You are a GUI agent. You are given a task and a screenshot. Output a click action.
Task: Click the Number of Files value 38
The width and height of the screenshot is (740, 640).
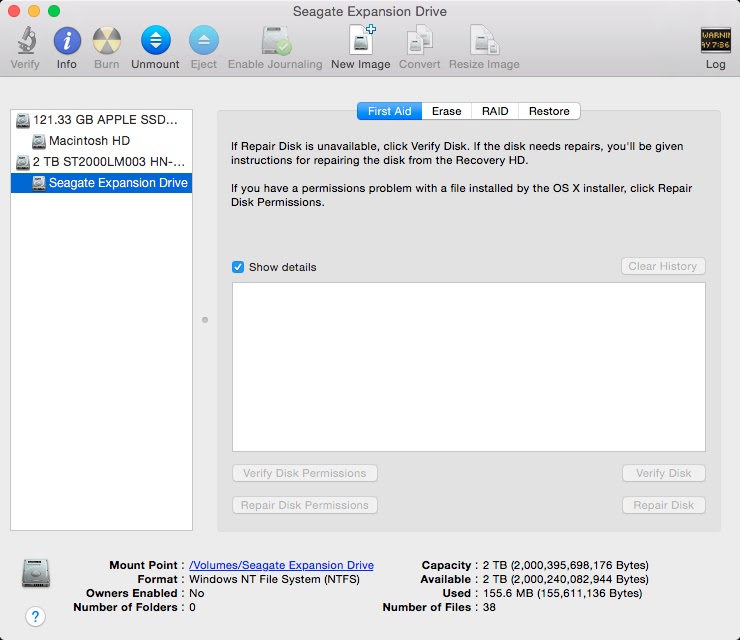point(489,607)
